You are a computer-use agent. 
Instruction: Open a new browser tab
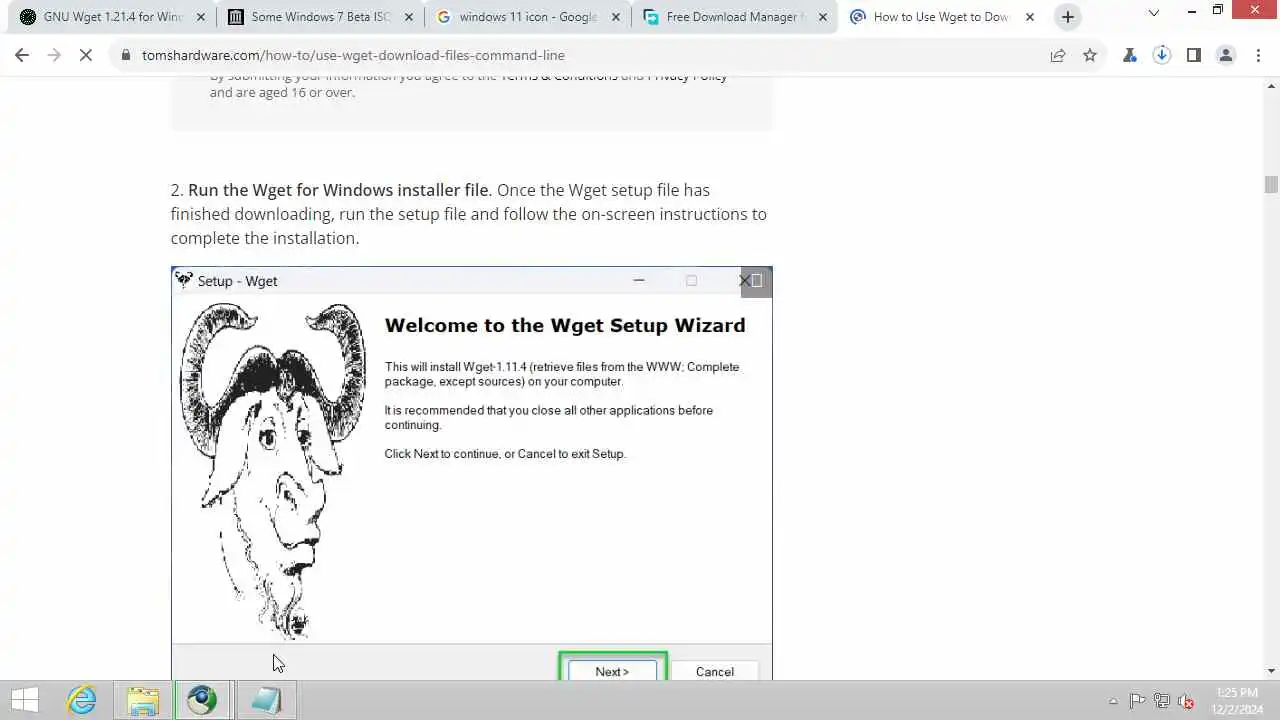pos(1068,17)
